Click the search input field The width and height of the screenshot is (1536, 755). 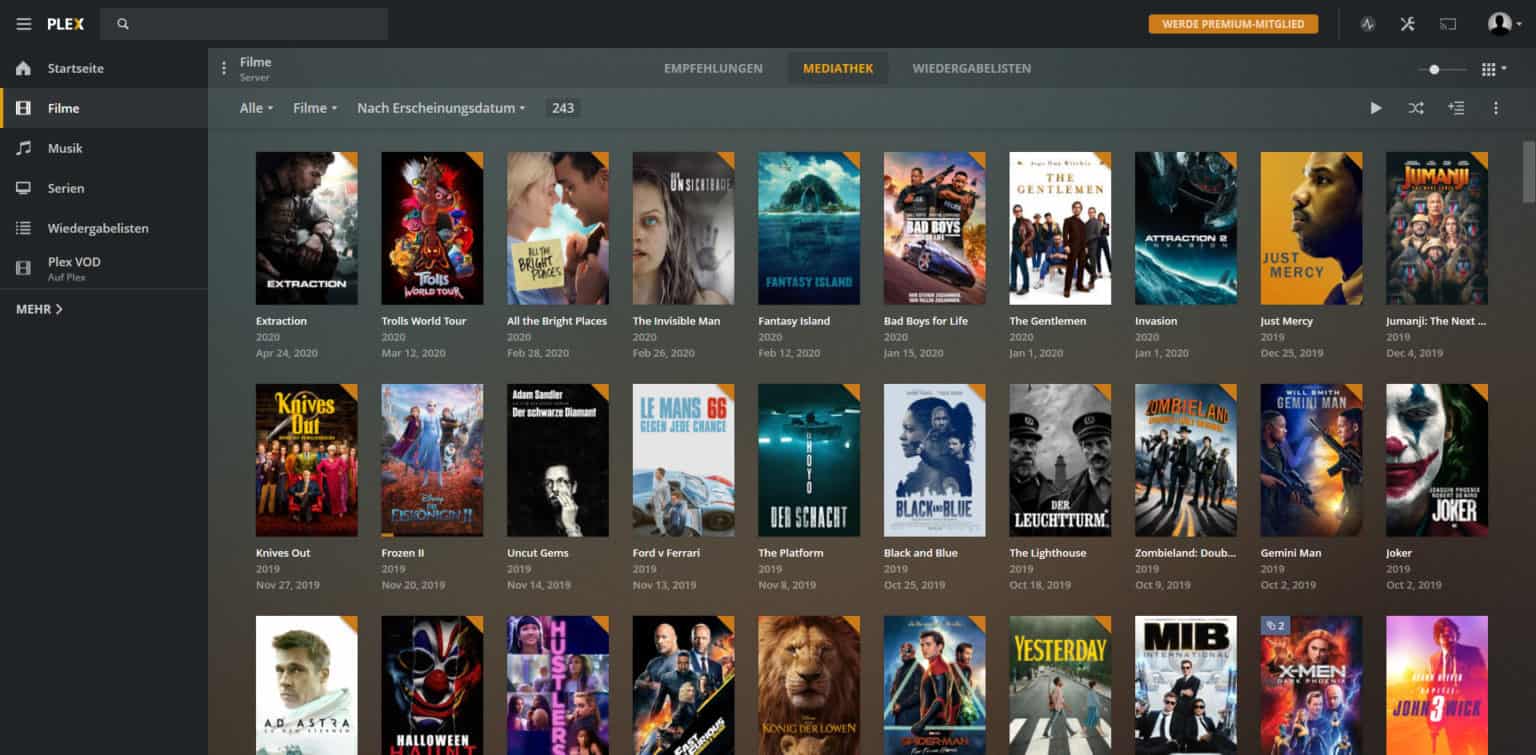[x=250, y=24]
